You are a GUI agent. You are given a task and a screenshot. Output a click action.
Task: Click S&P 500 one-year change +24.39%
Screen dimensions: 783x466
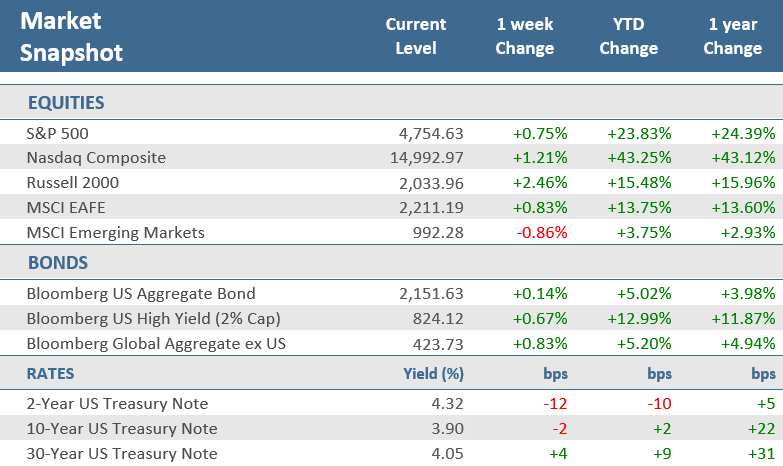pyautogui.click(x=744, y=133)
